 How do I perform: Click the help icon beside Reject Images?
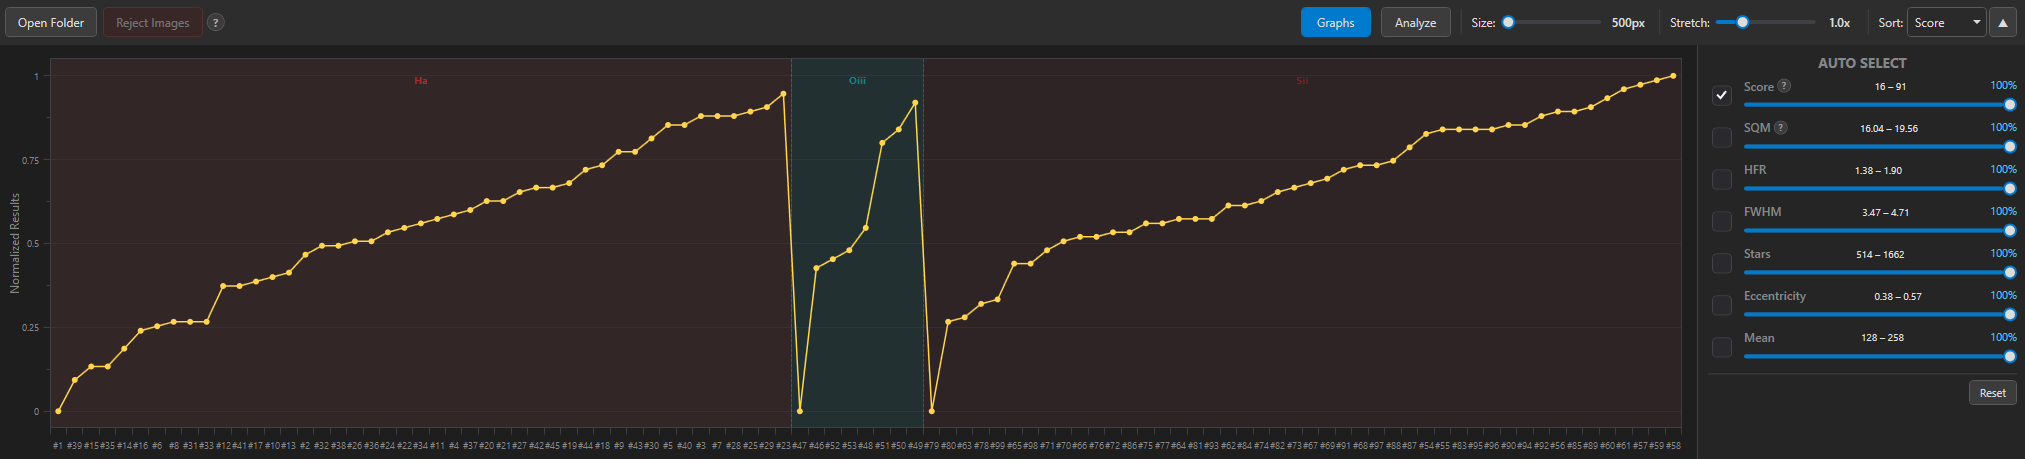[x=215, y=23]
